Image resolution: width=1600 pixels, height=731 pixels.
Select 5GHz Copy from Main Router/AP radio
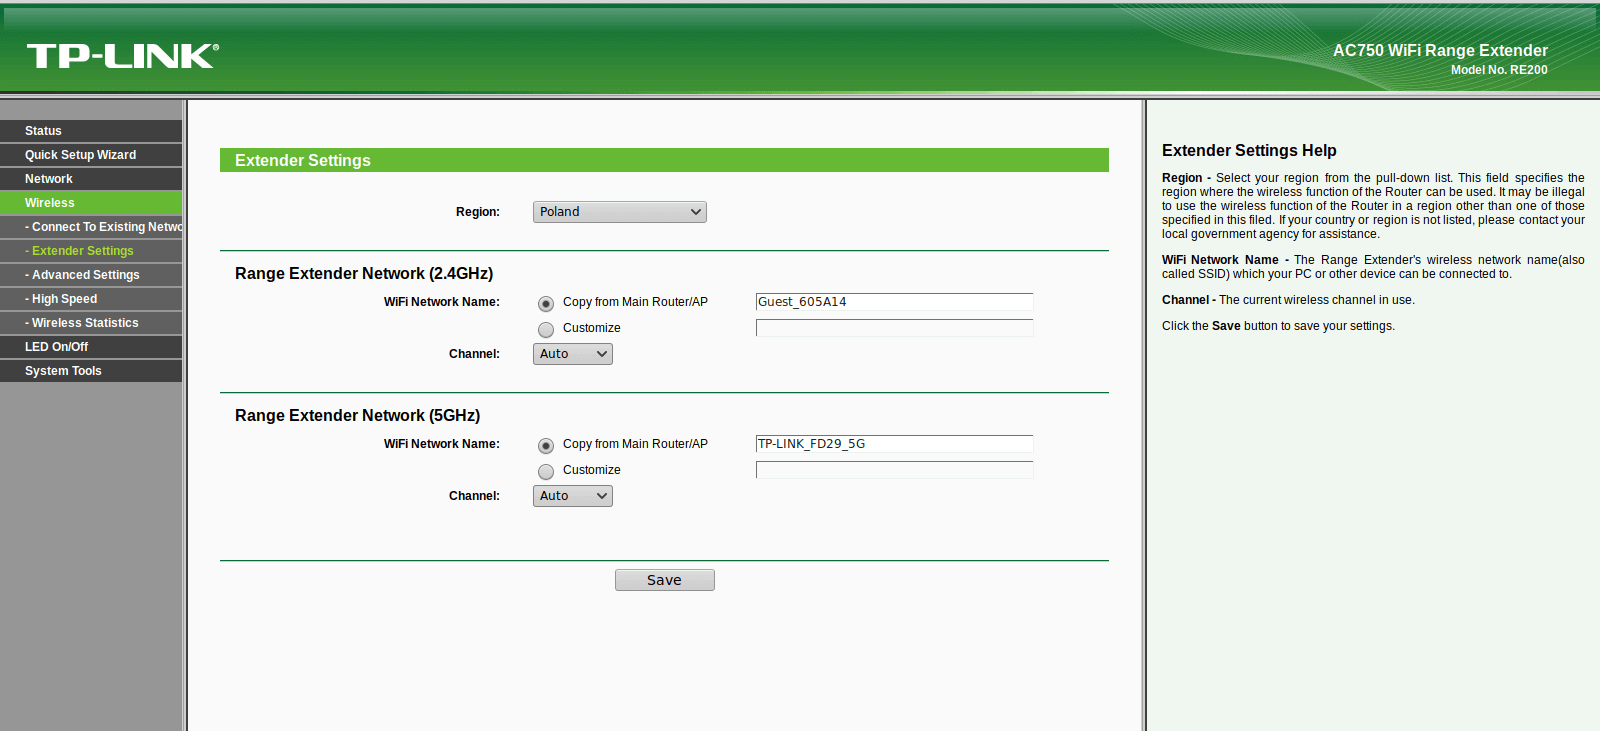tap(546, 445)
